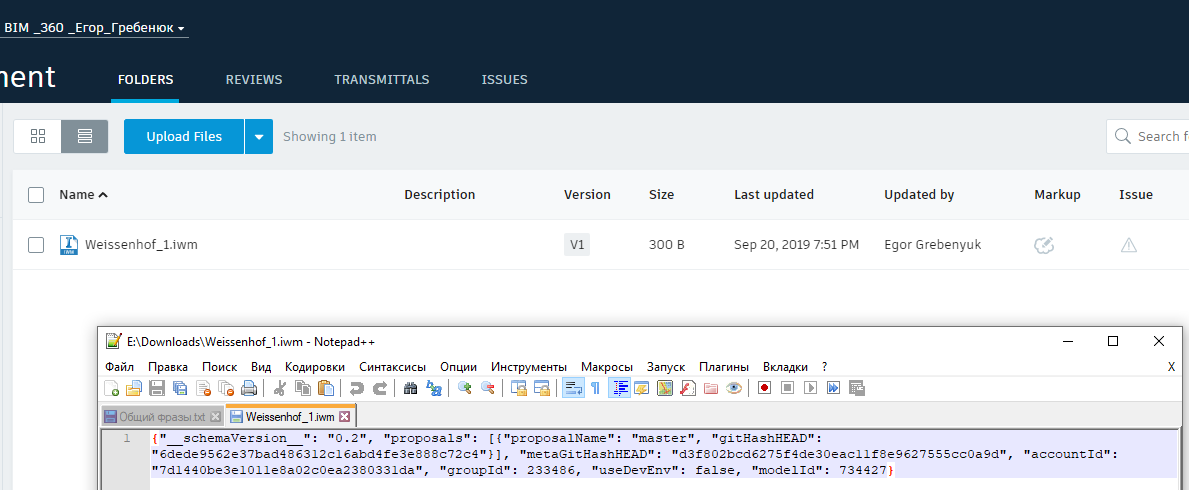
Task: Open Document Map icon in Notepad++
Action: pos(665,388)
